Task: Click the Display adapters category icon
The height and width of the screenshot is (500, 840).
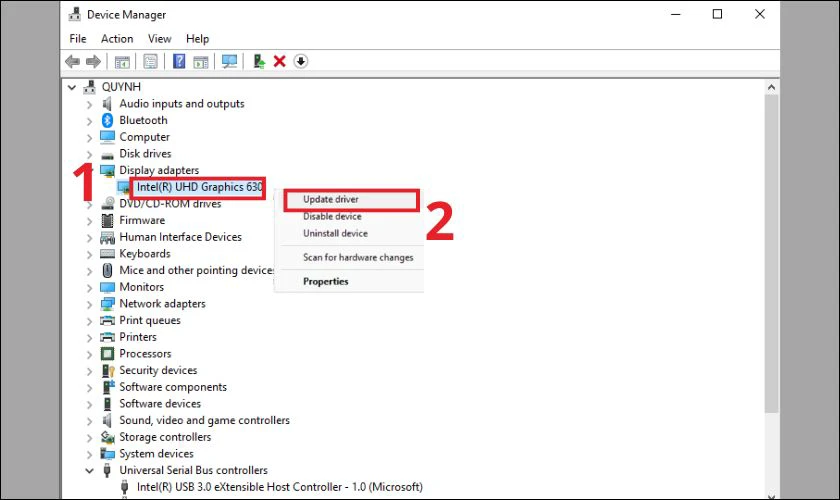Action: pyautogui.click(x=107, y=170)
